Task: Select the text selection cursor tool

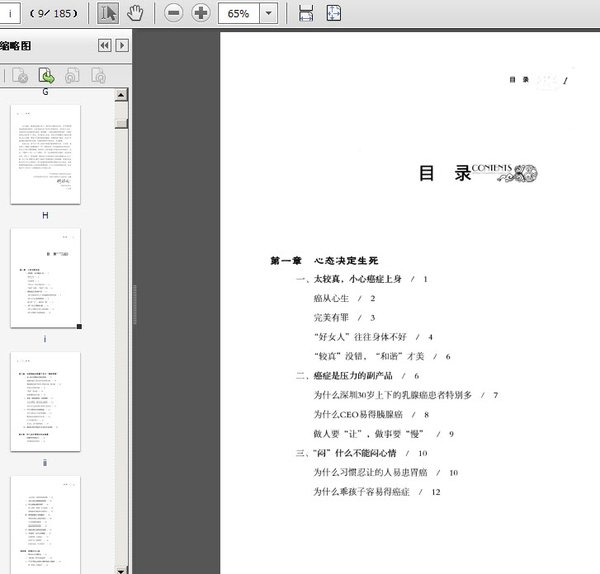Action: [x=110, y=13]
